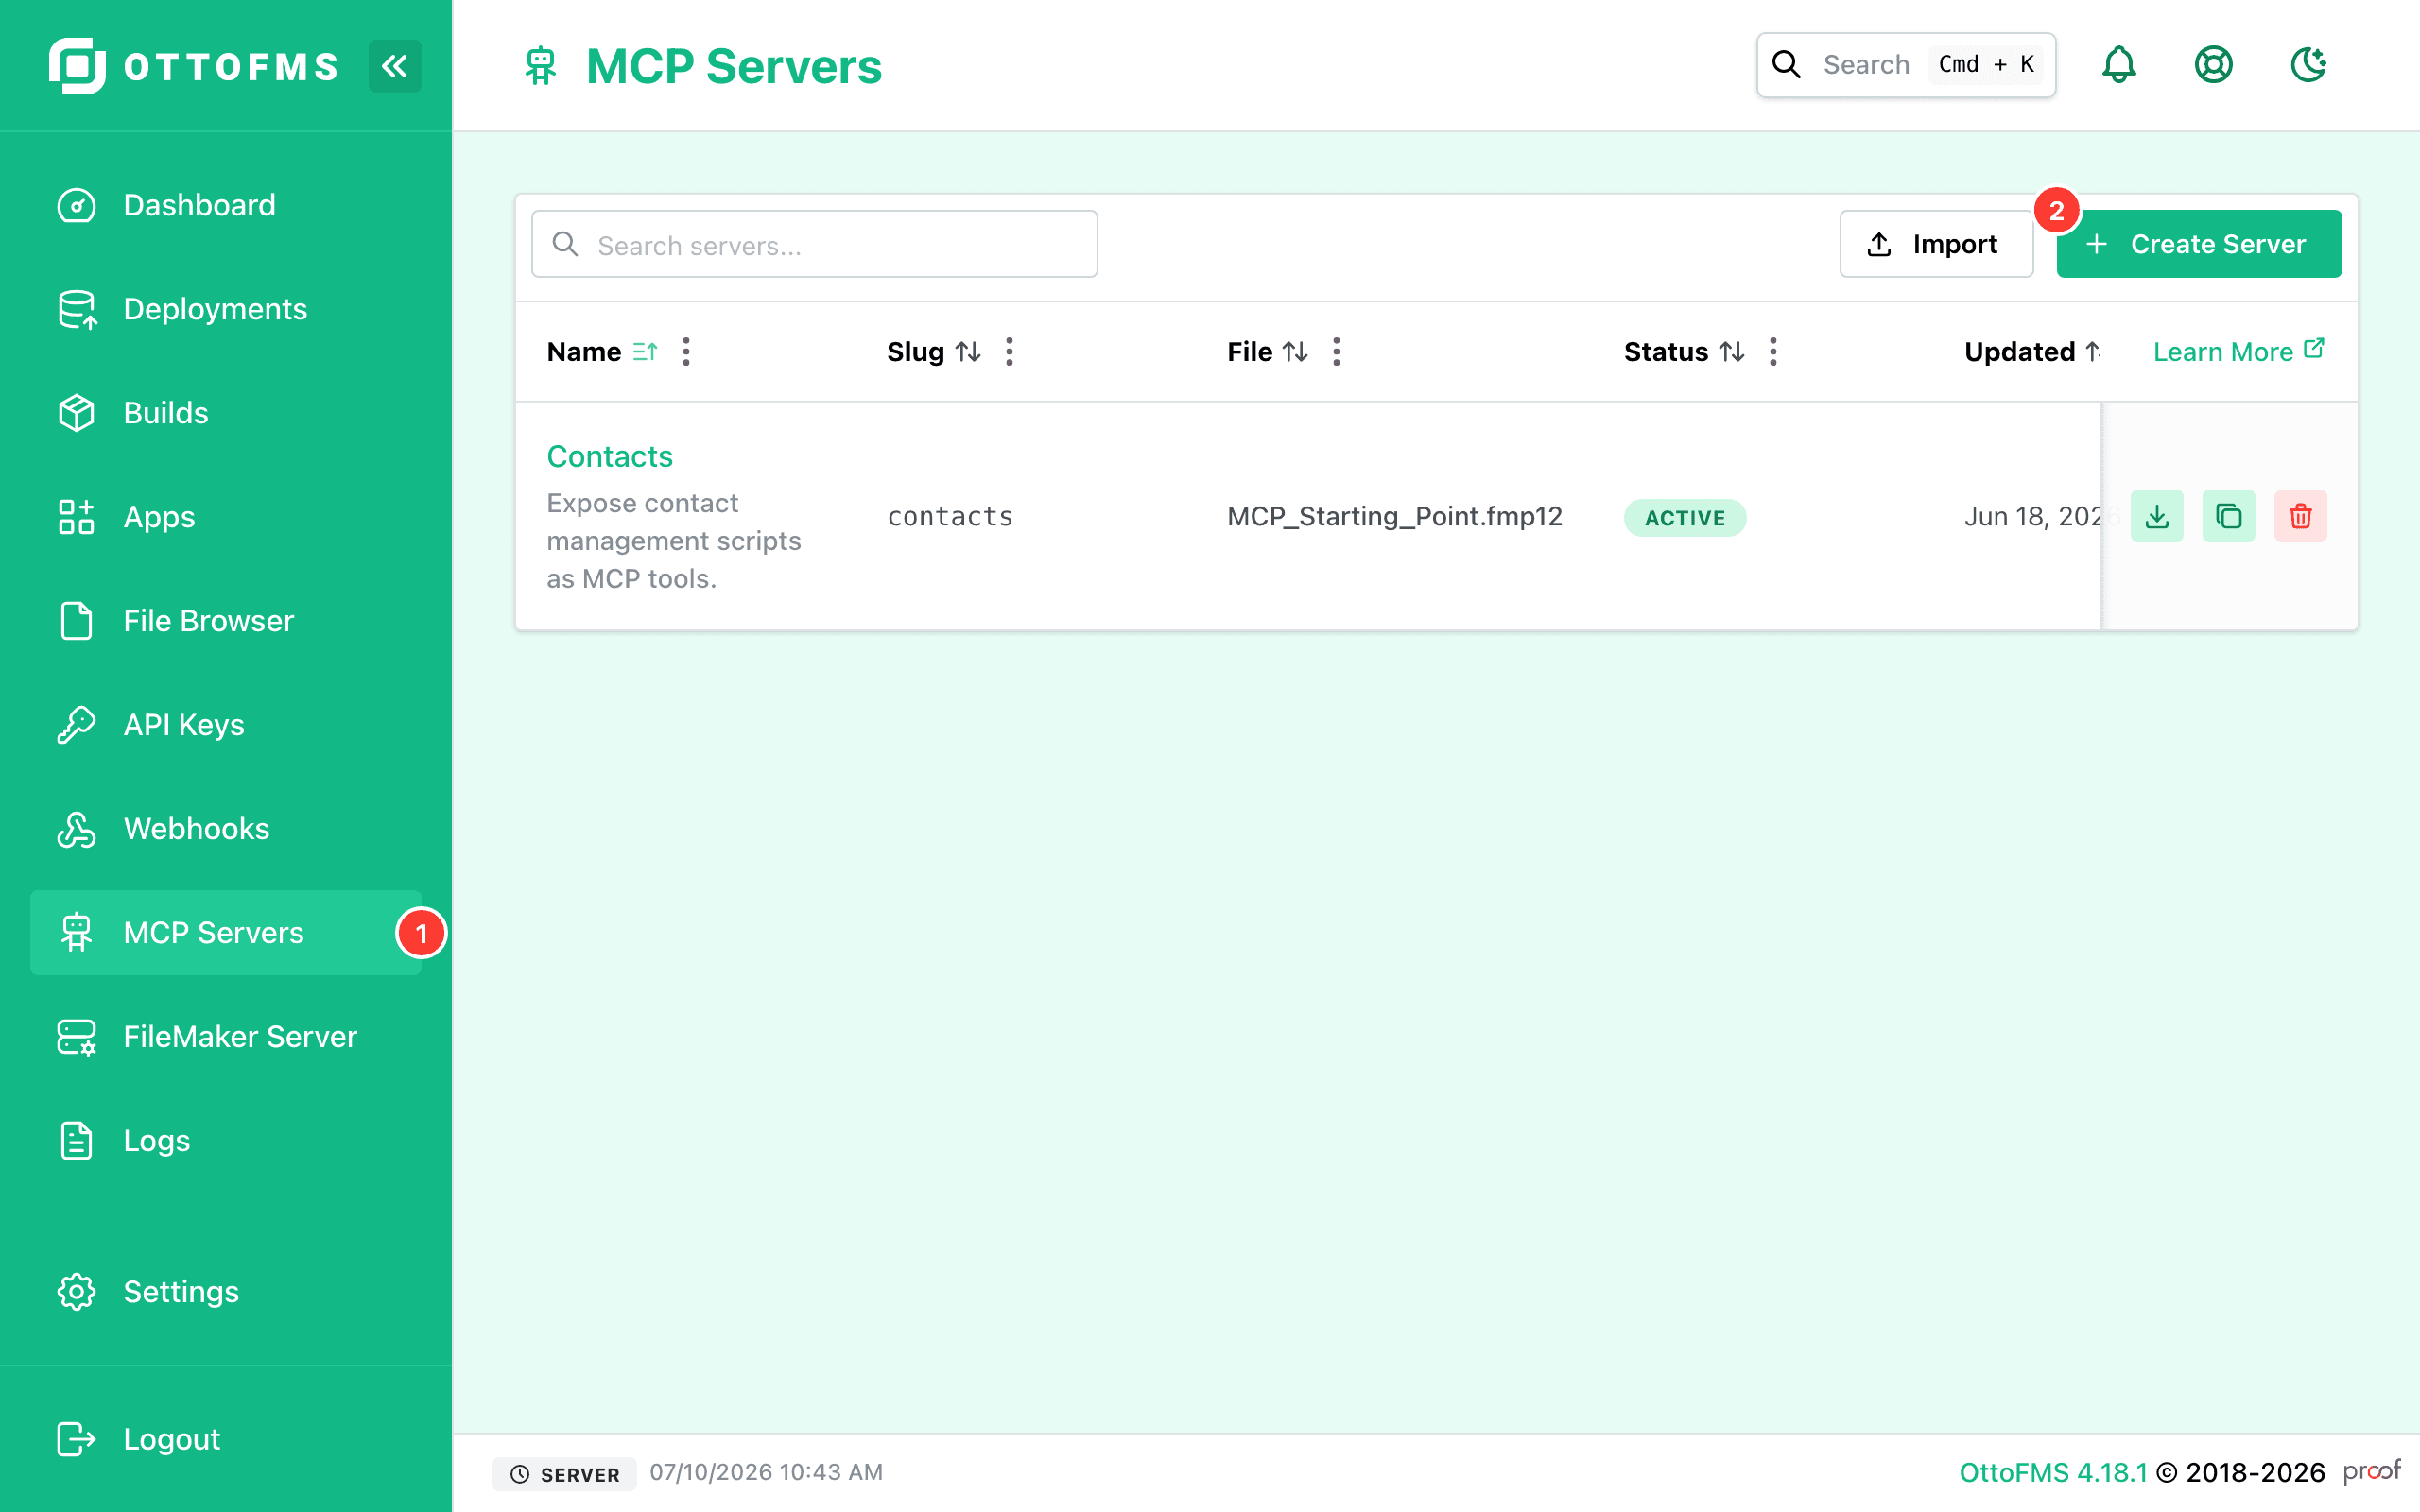The width and height of the screenshot is (2420, 1512).
Task: Click the contacts slug cell
Action: (x=950, y=516)
